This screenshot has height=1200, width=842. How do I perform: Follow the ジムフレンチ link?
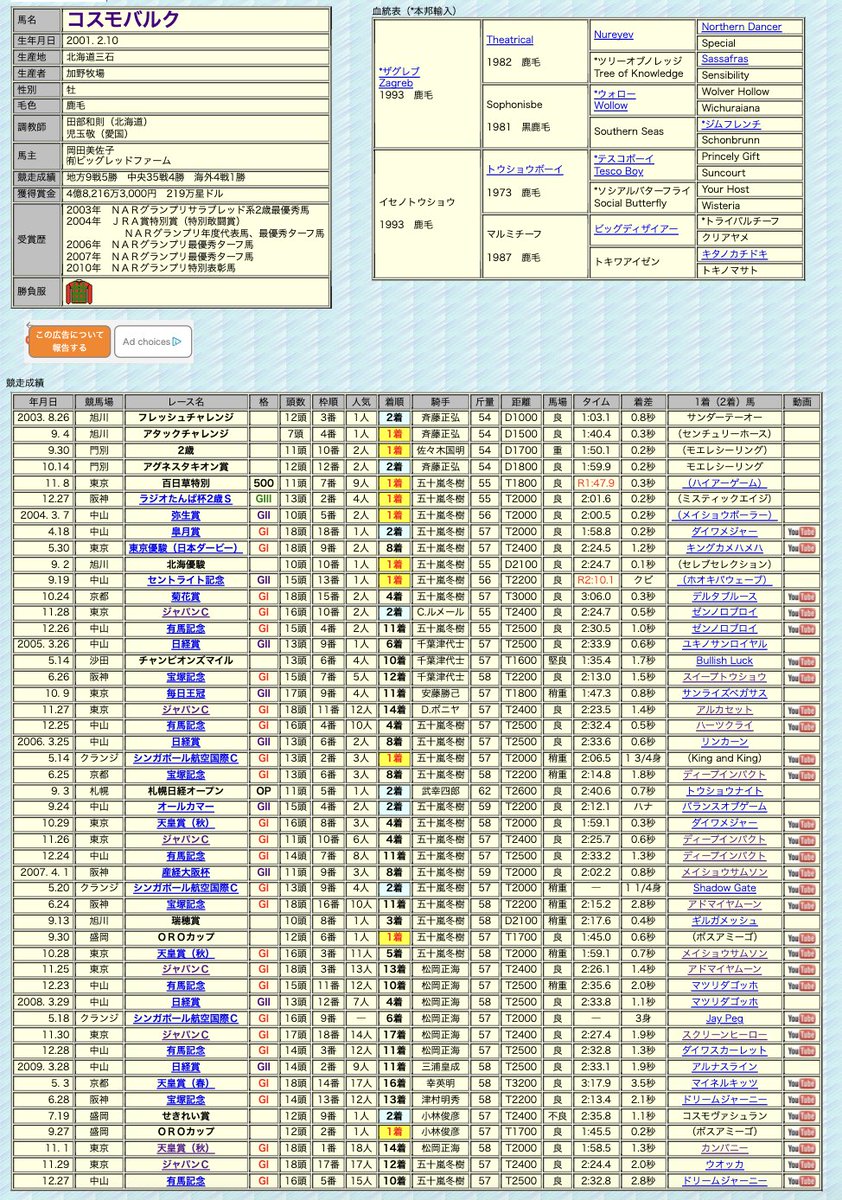click(x=731, y=125)
